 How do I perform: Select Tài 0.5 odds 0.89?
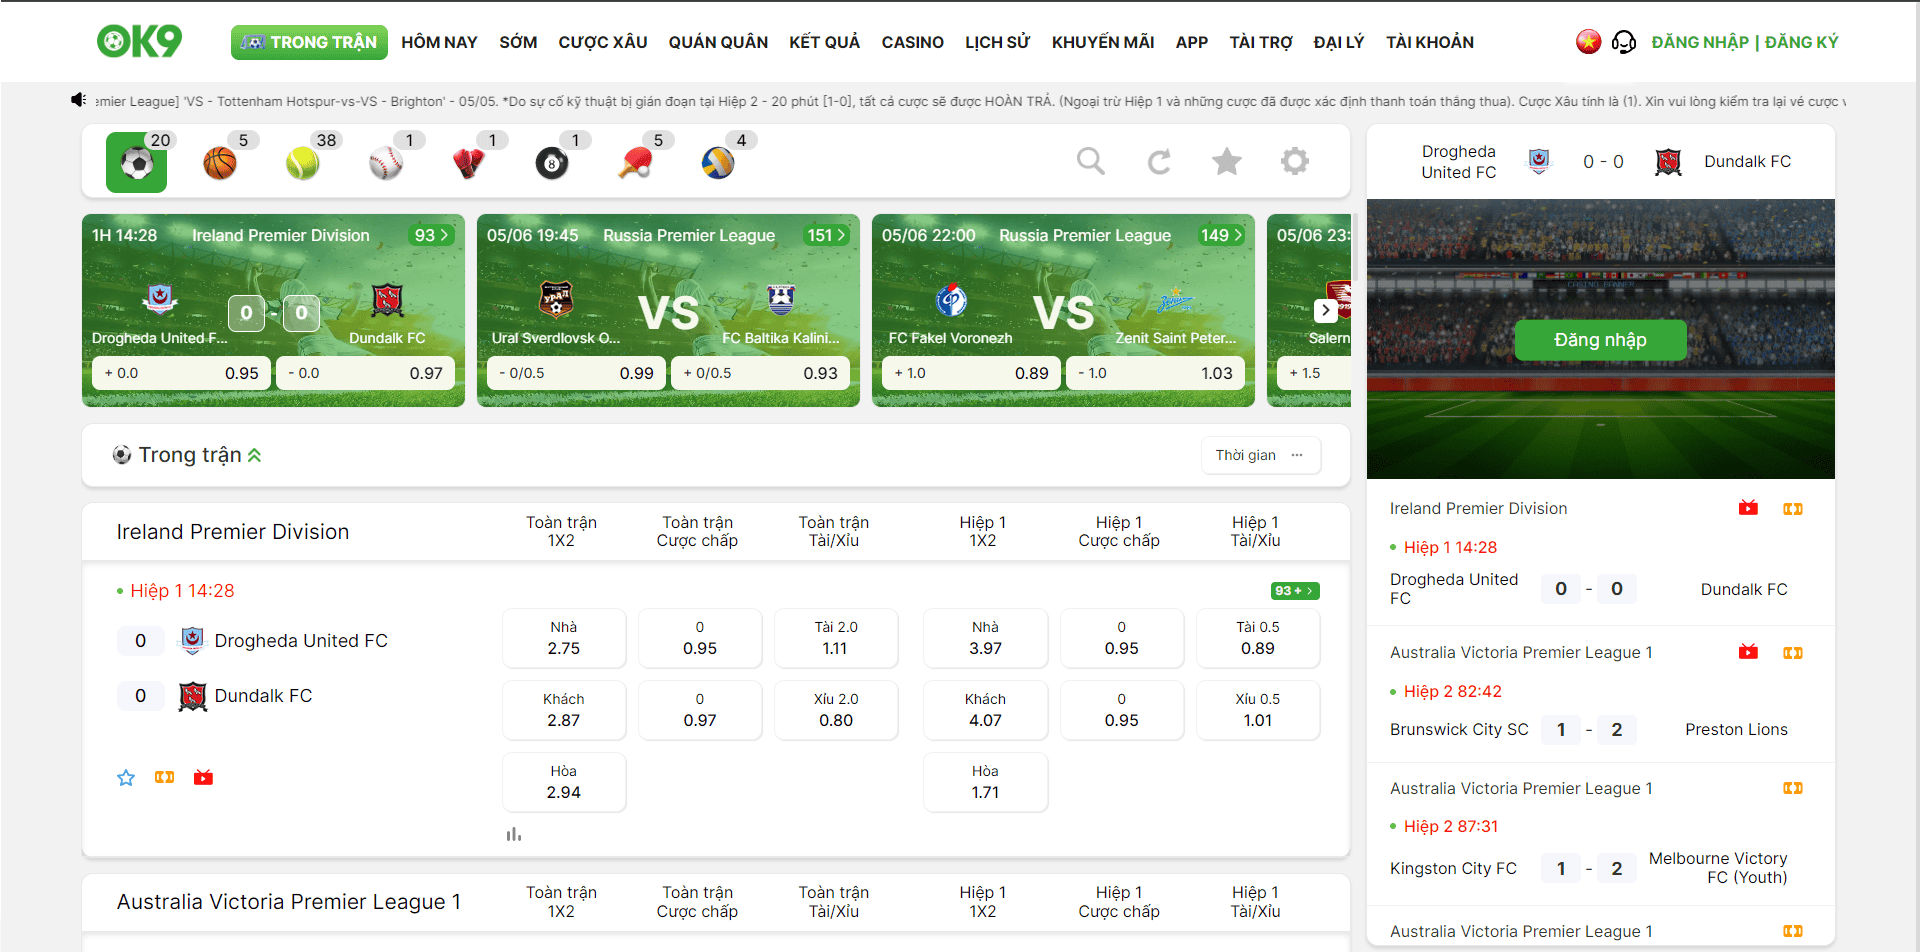point(1258,638)
